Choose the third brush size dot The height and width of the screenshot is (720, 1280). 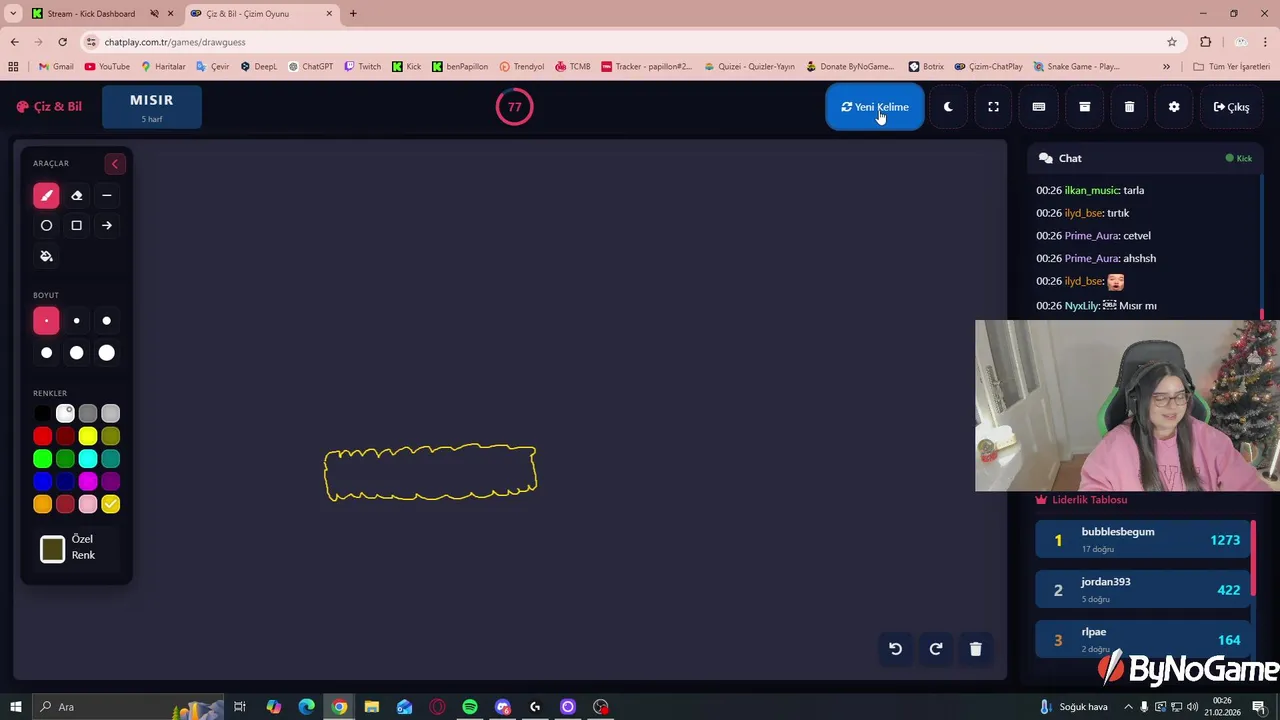pyautogui.click(x=107, y=321)
